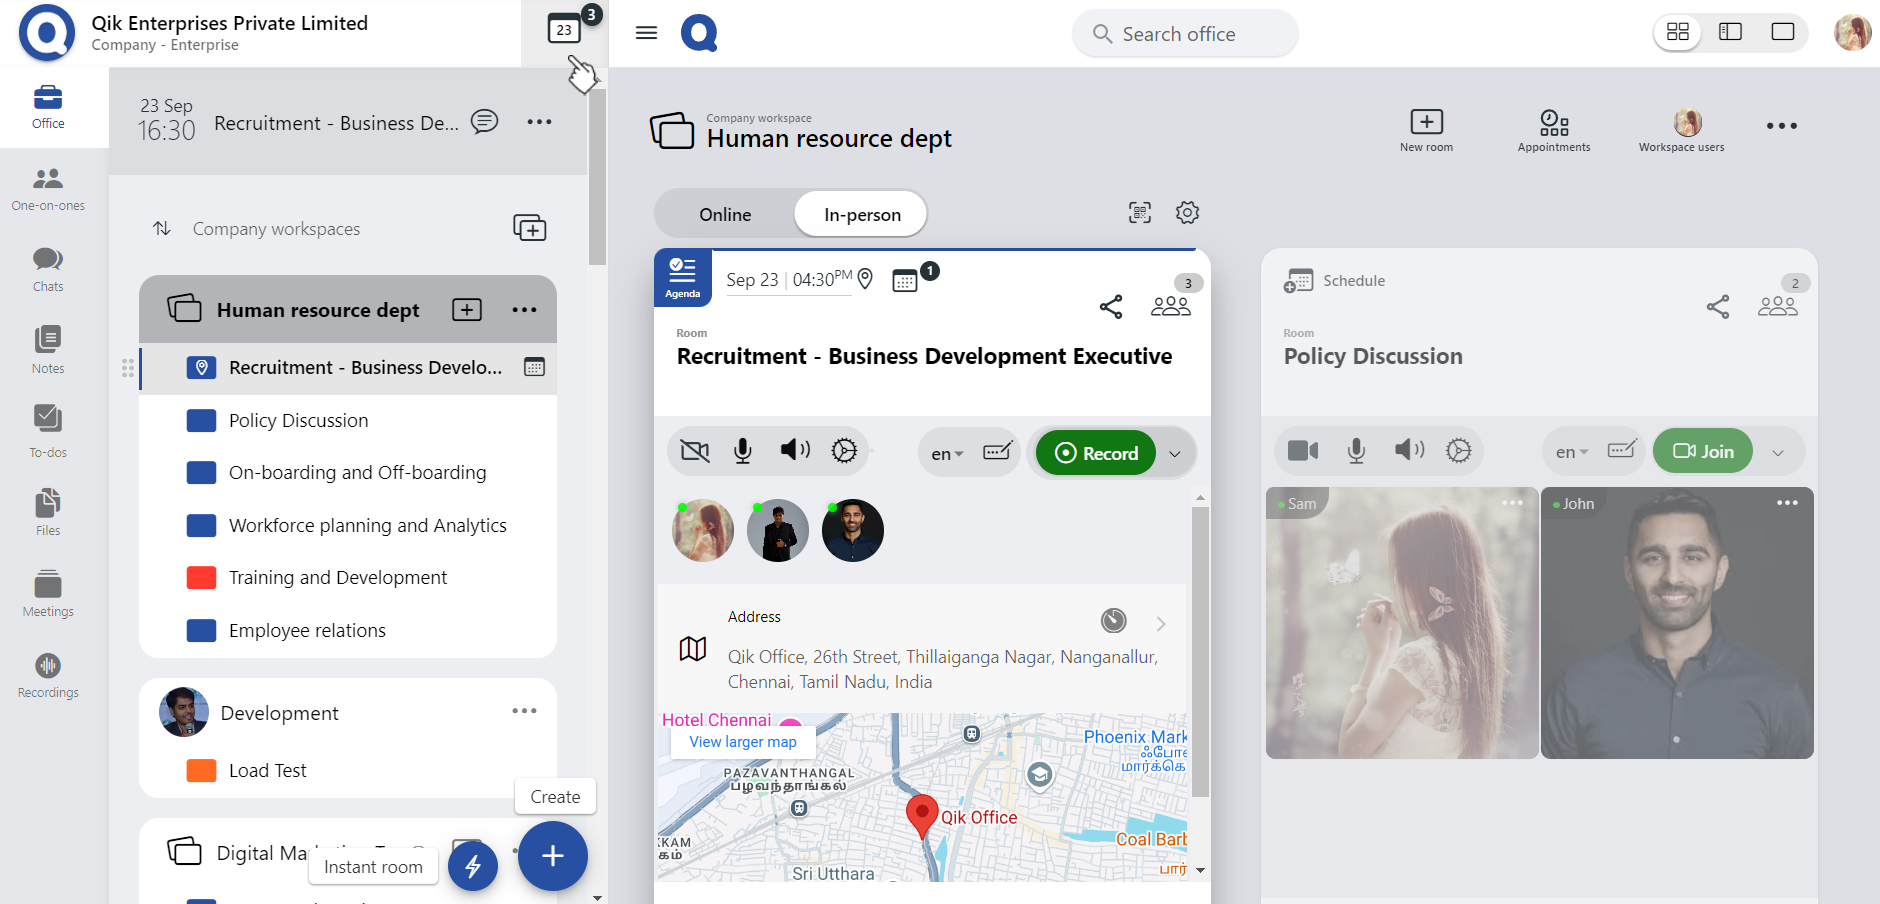
Task: Click the QR code scan icon
Action: [1140, 212]
